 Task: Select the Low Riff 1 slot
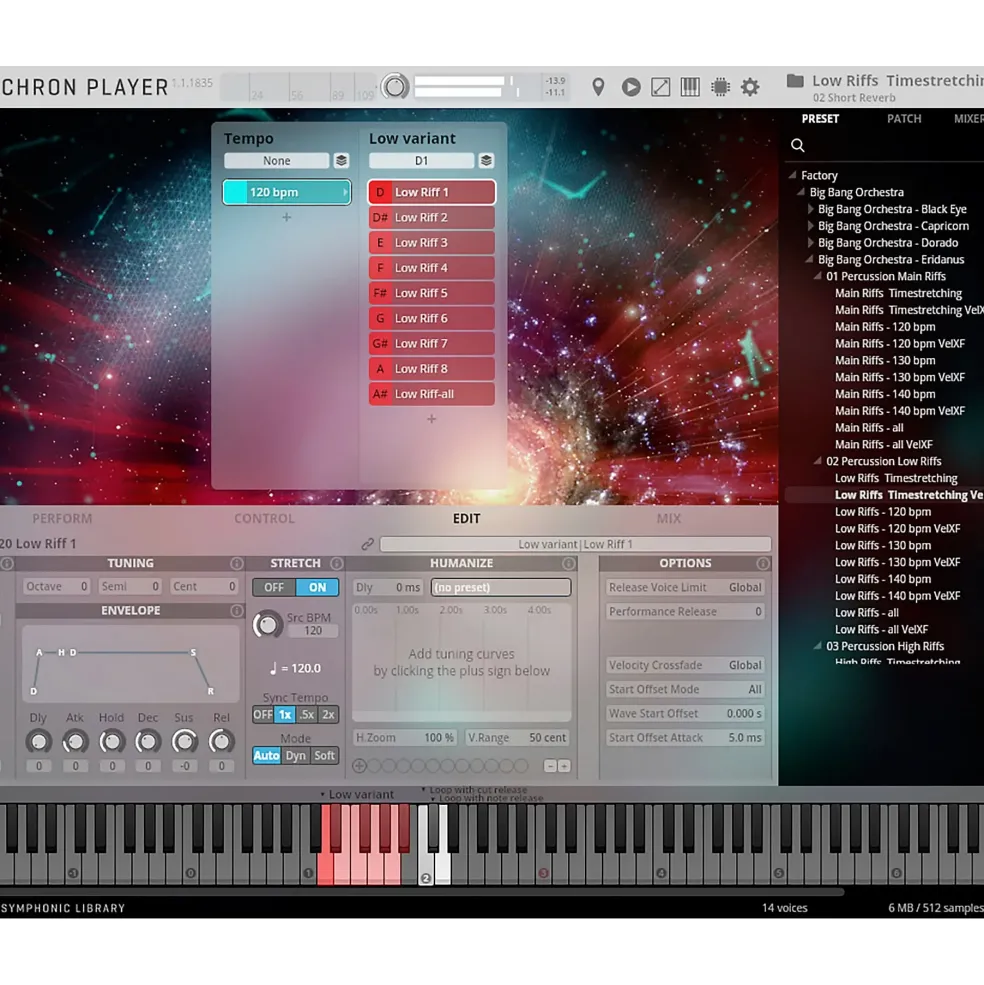pyautogui.click(x=431, y=192)
